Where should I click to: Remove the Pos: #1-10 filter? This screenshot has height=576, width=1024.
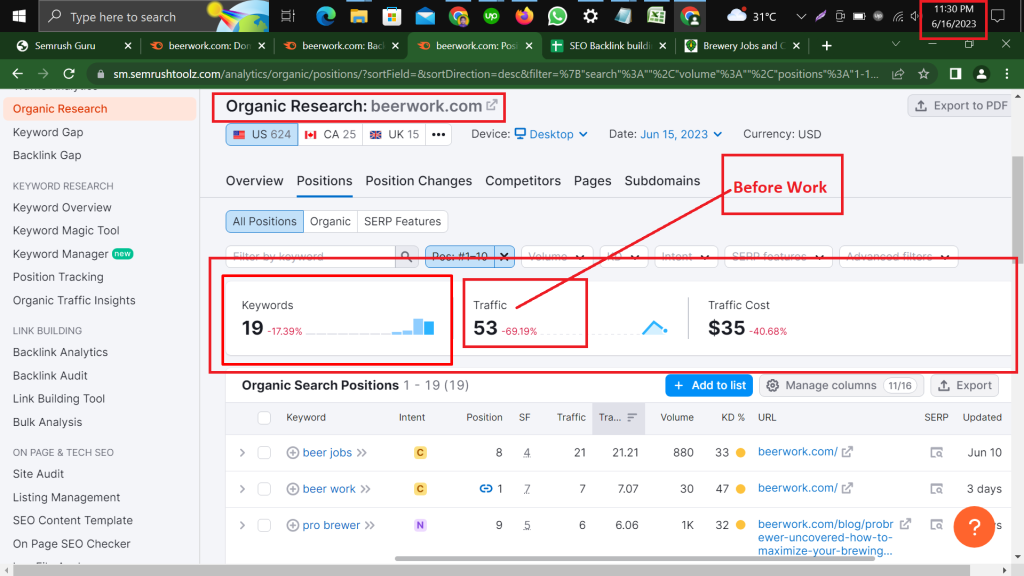point(504,257)
